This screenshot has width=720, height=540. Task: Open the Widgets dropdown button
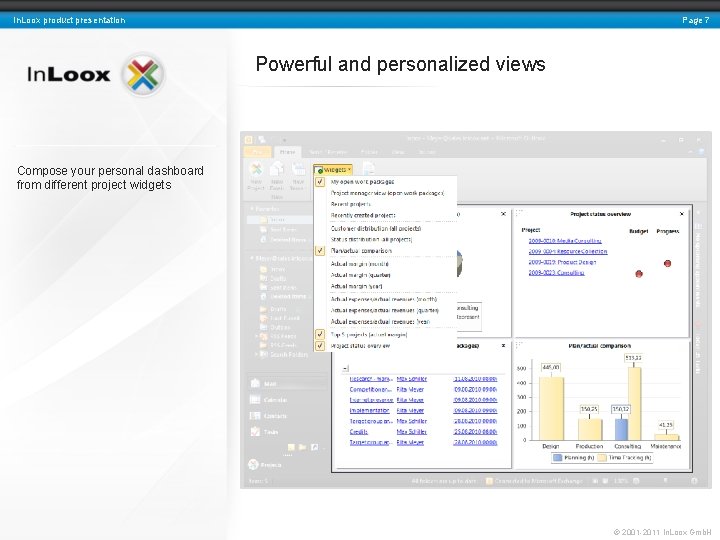pos(333,170)
